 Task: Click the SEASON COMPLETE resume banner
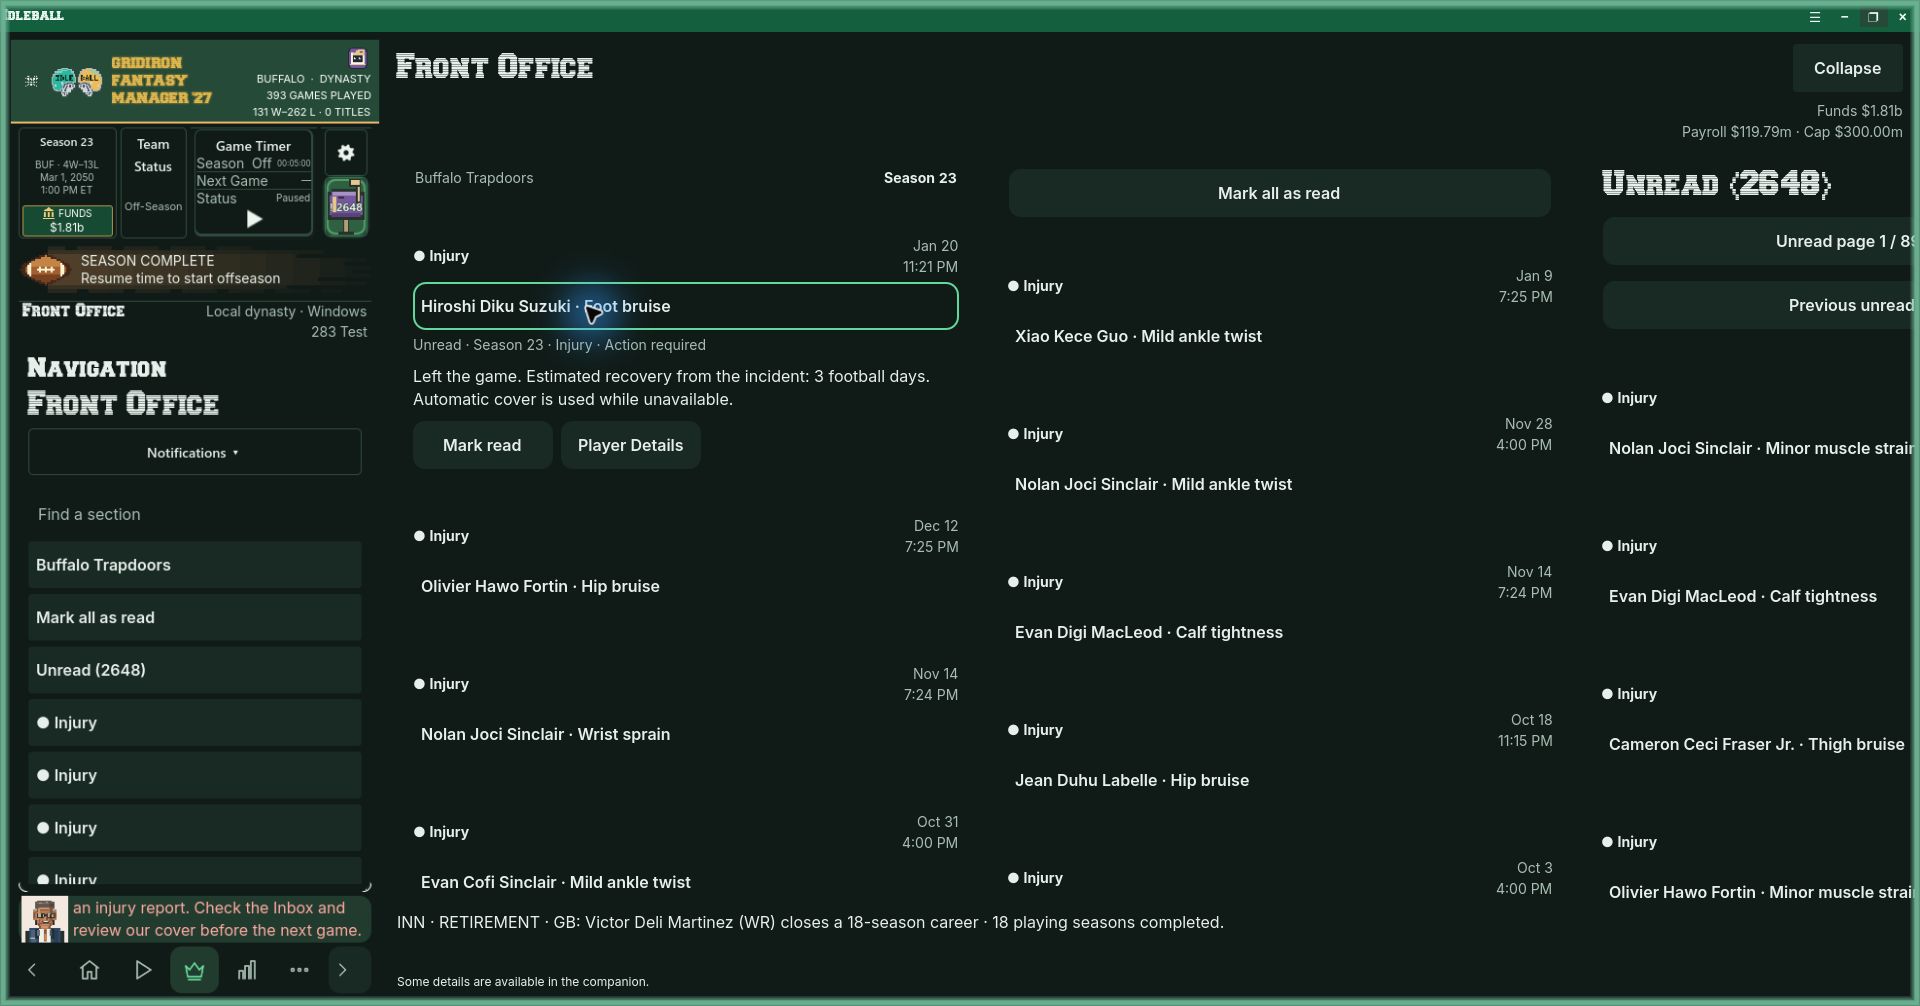tap(194, 269)
